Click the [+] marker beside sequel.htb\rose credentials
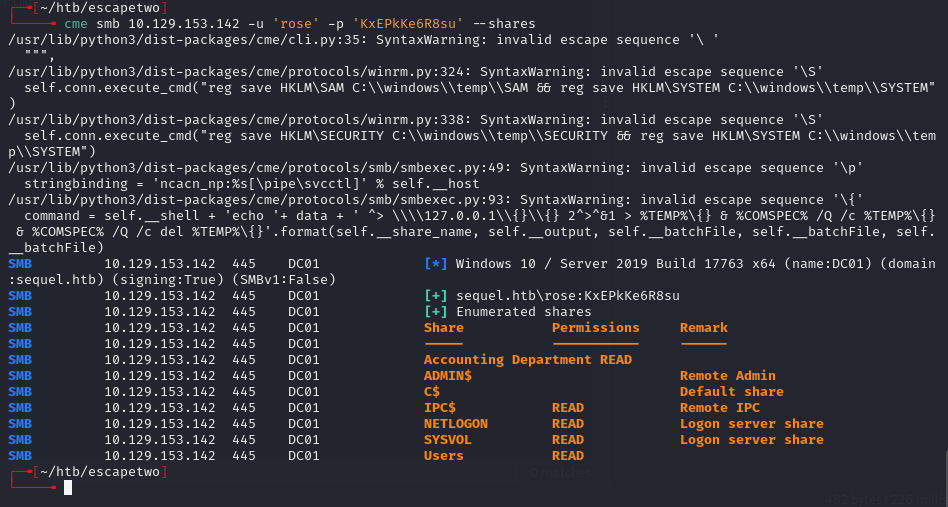The image size is (948, 507). pyautogui.click(x=435, y=296)
